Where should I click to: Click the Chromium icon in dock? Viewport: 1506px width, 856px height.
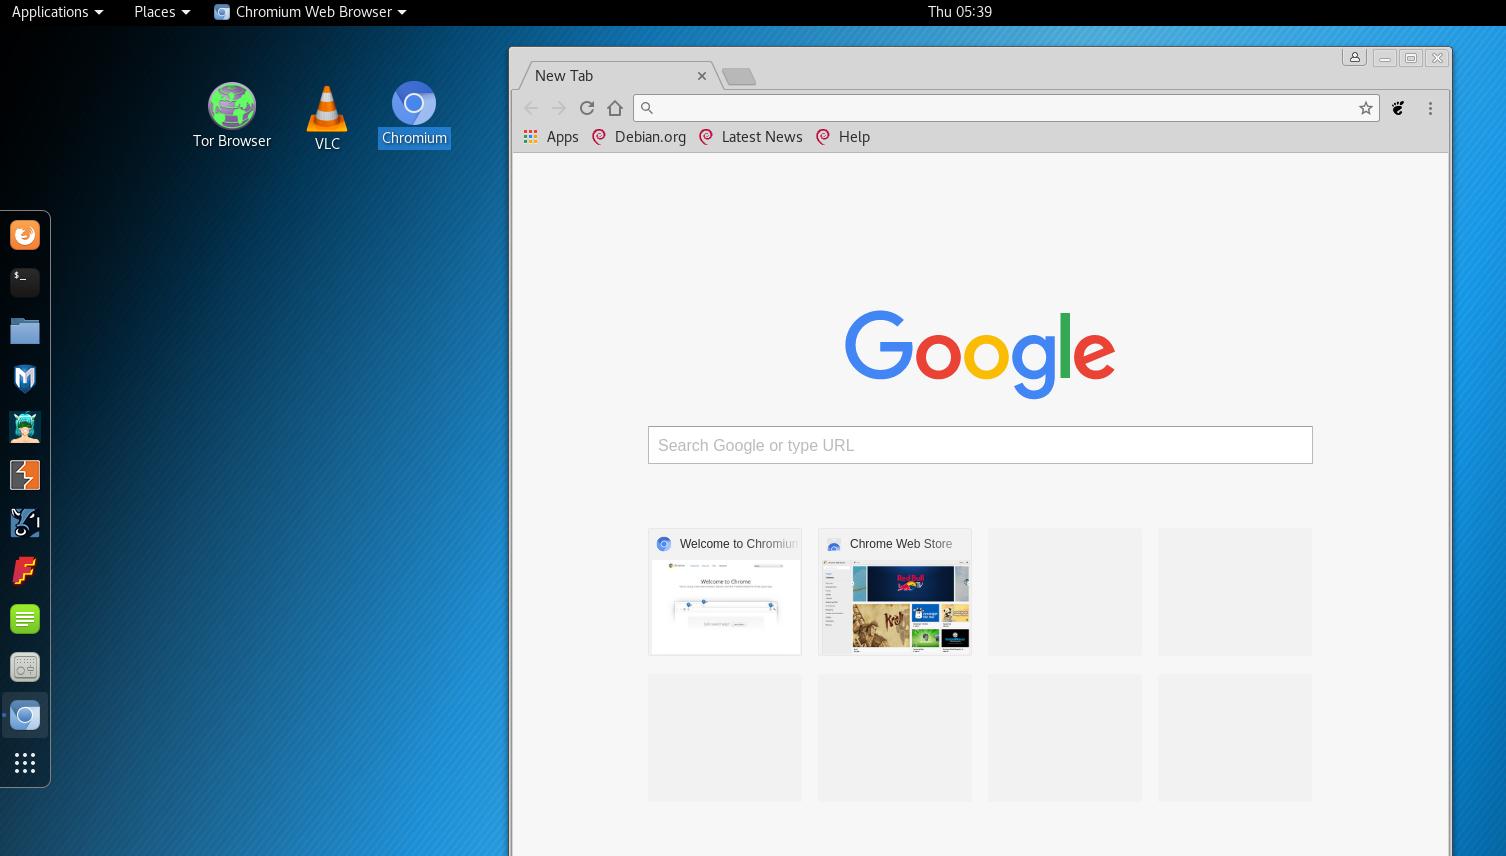pyautogui.click(x=25, y=715)
